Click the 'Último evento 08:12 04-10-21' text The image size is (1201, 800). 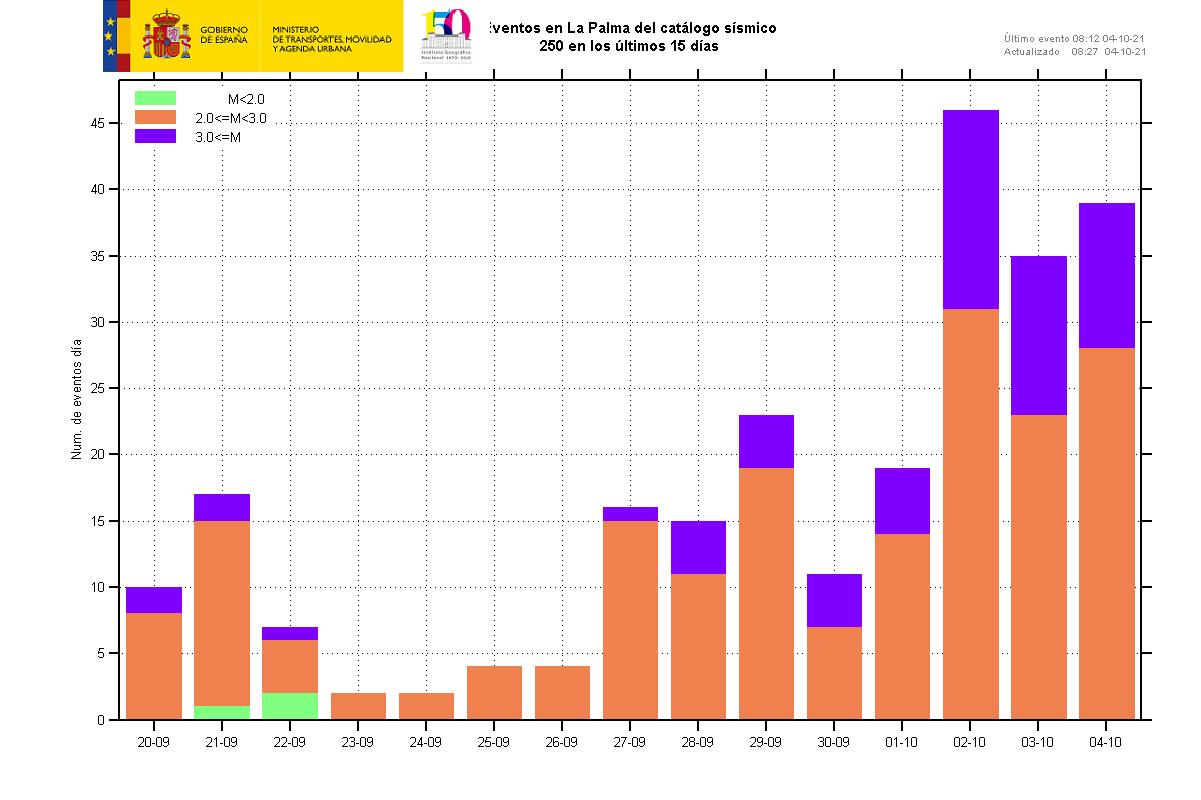(x=1075, y=38)
